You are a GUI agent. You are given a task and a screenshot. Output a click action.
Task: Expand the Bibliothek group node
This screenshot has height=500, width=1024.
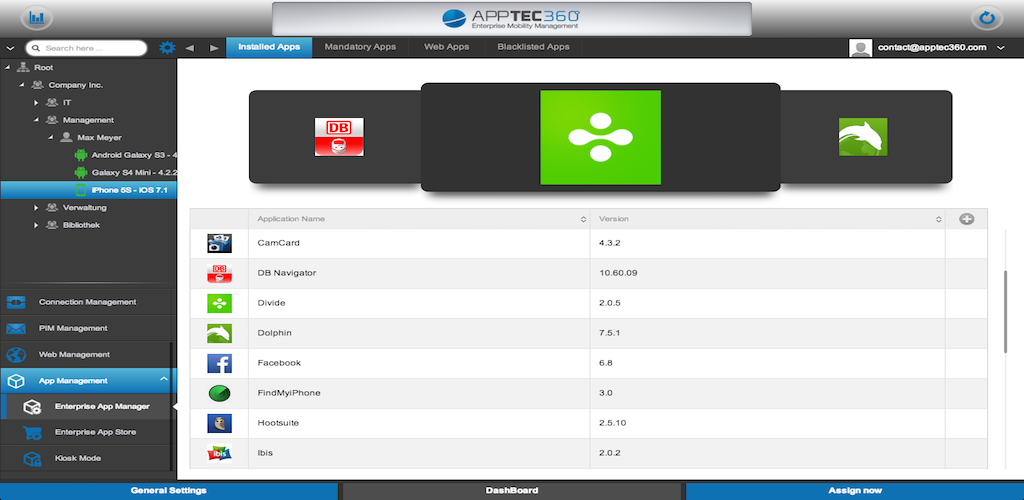36,225
